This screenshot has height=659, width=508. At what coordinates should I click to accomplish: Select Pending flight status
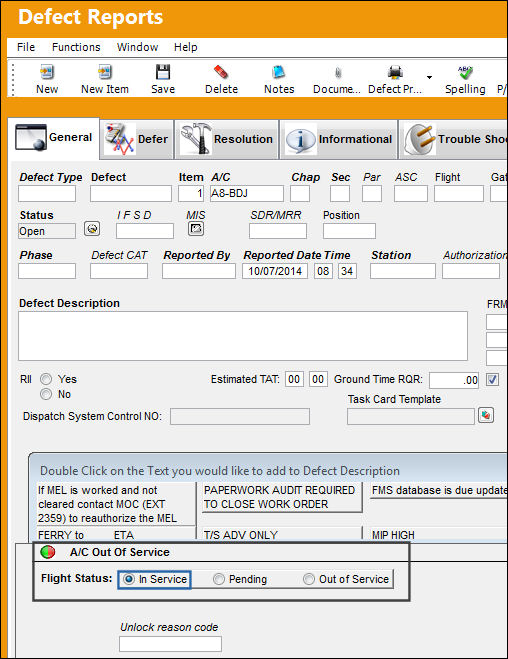pos(218,579)
